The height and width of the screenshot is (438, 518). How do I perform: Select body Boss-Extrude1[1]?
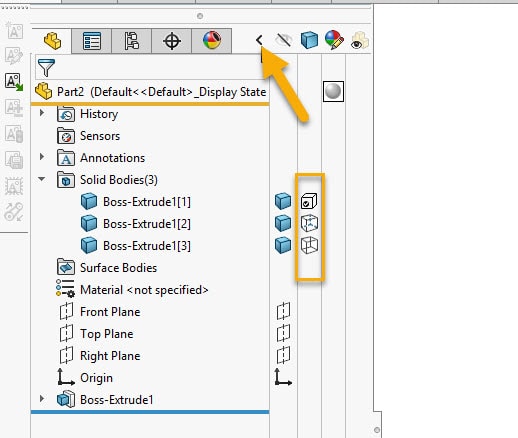(147, 202)
